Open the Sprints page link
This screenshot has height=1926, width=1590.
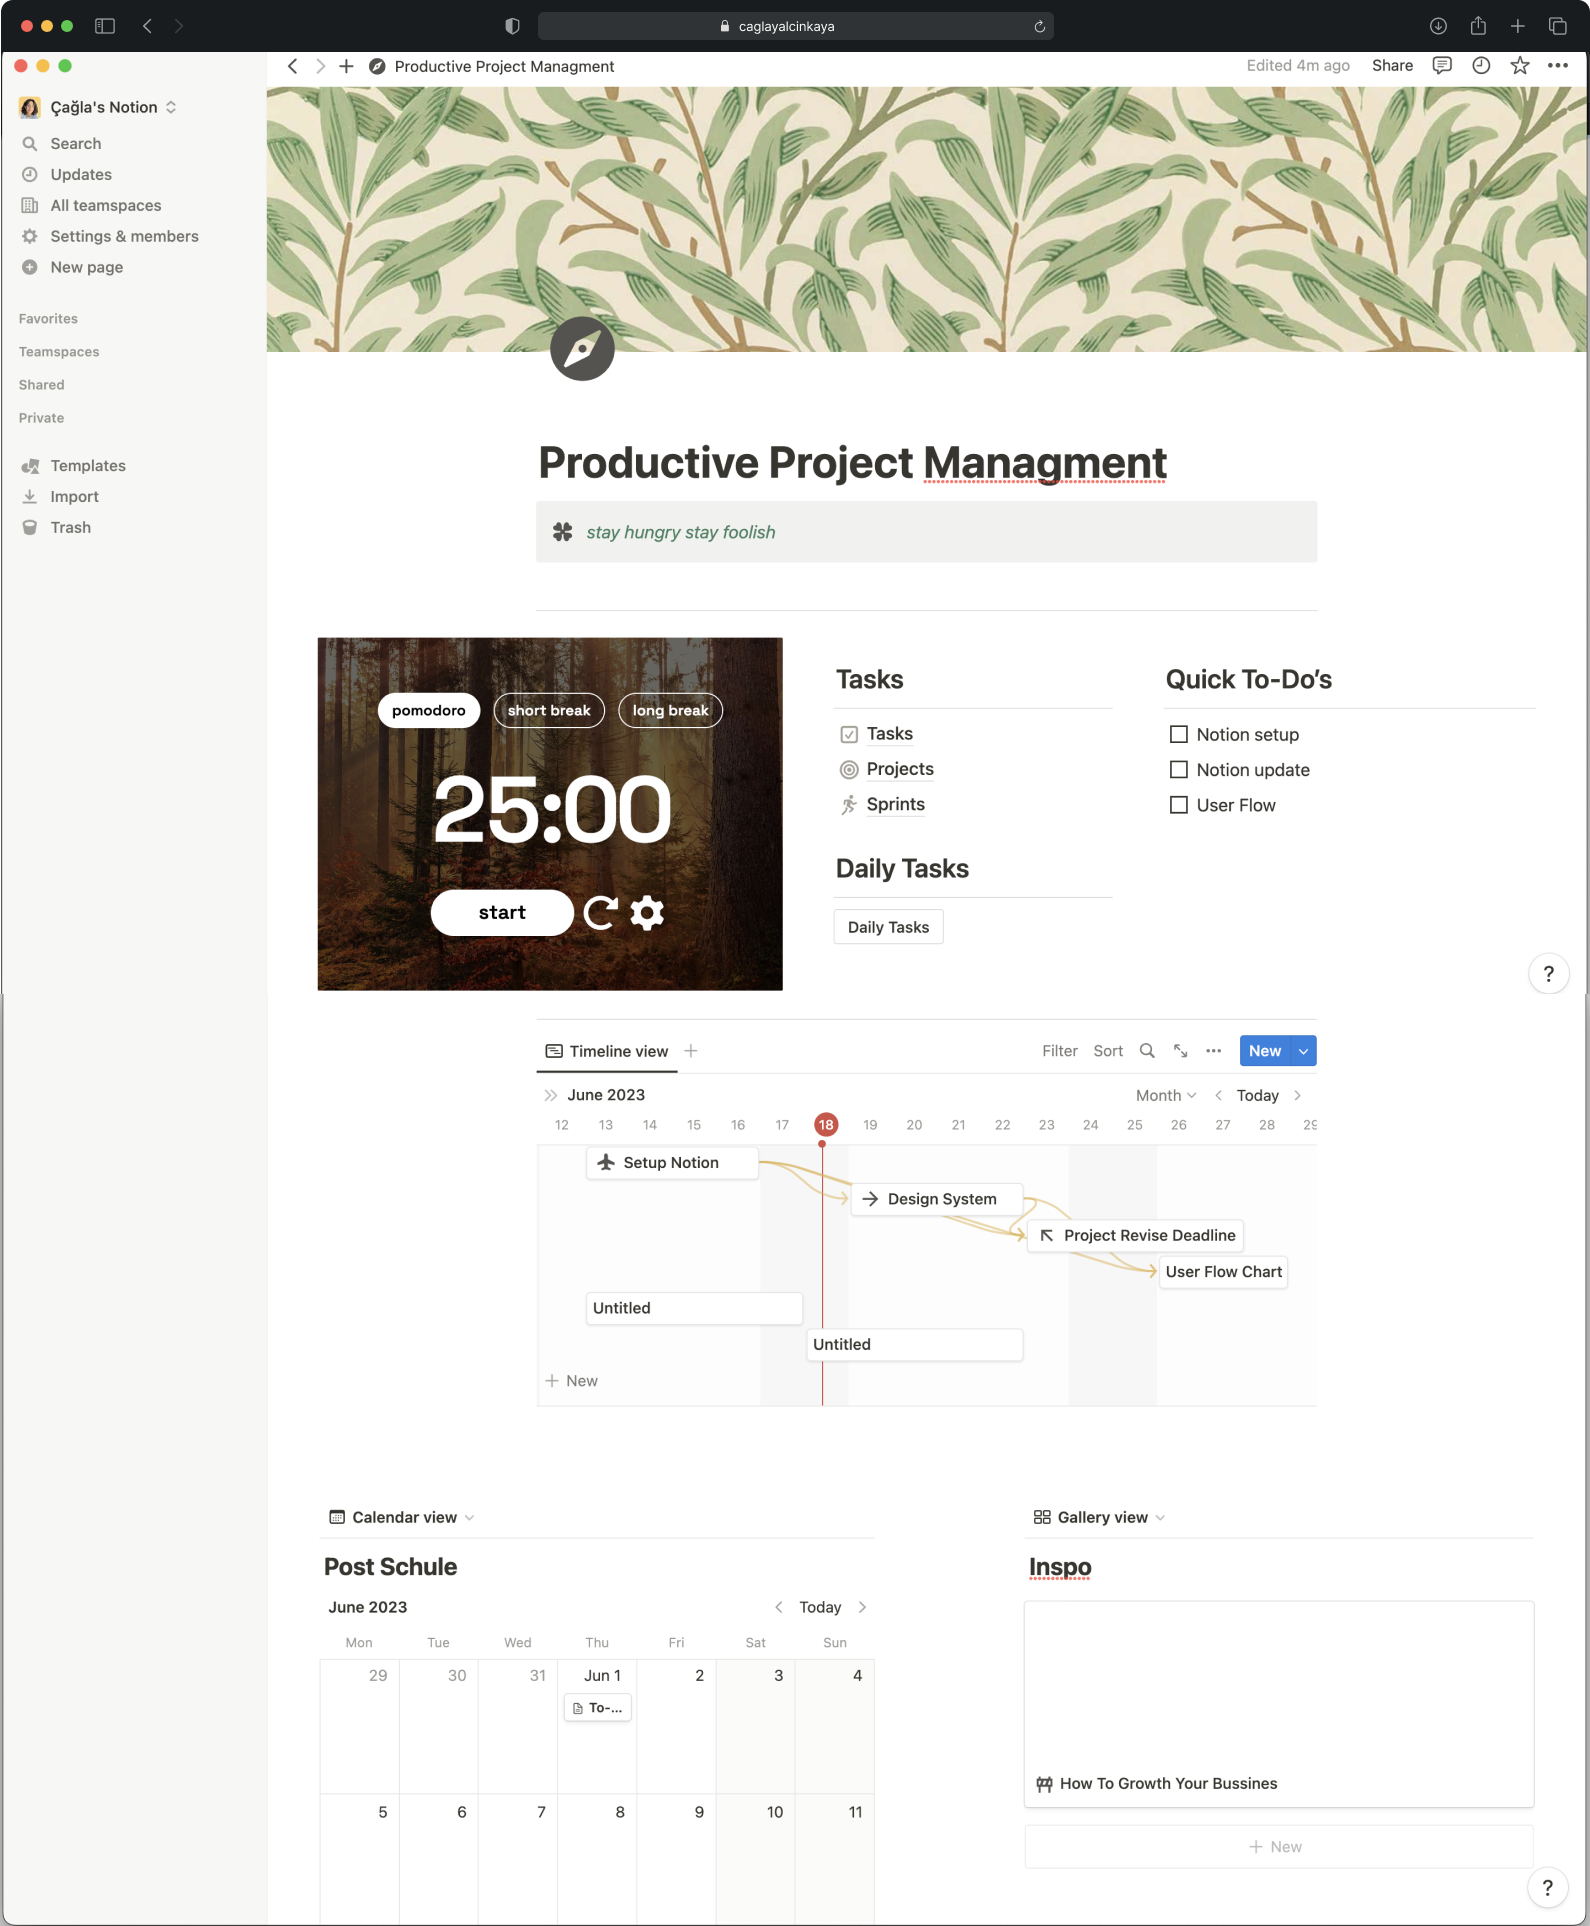pyautogui.click(x=895, y=805)
